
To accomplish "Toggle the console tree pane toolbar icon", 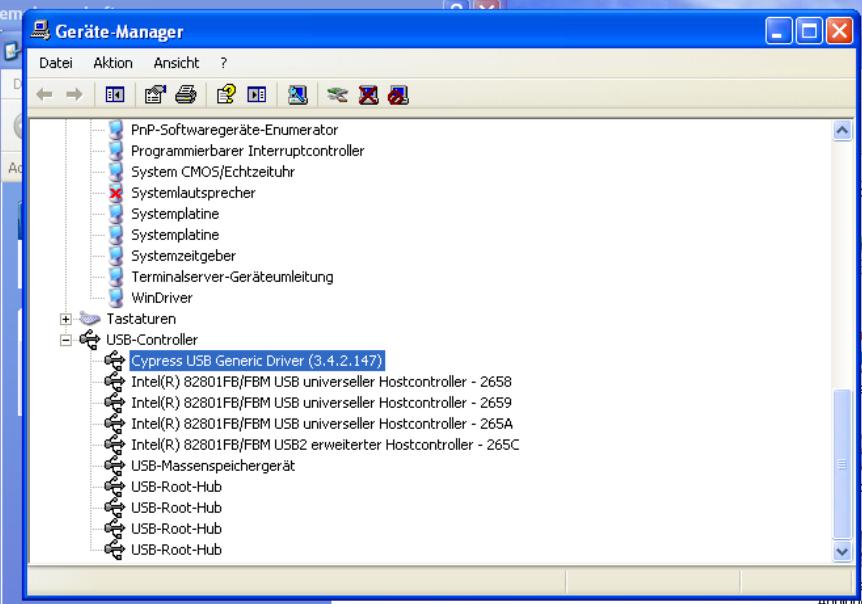I will tap(115, 95).
